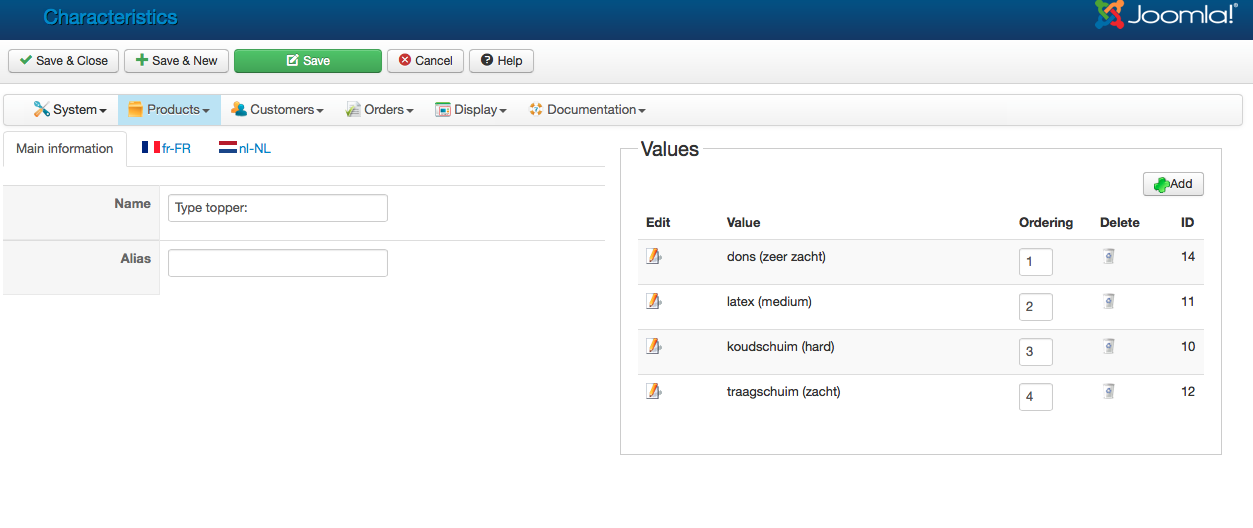The width and height of the screenshot is (1253, 528).
Task: Open the Orders menu
Action: pos(380,110)
